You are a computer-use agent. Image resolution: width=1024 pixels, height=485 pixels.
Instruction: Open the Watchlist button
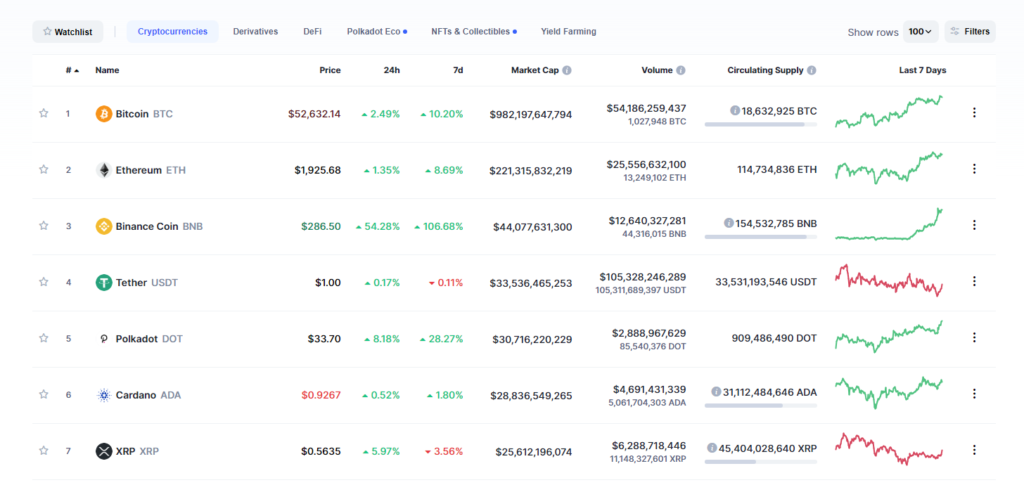point(68,31)
